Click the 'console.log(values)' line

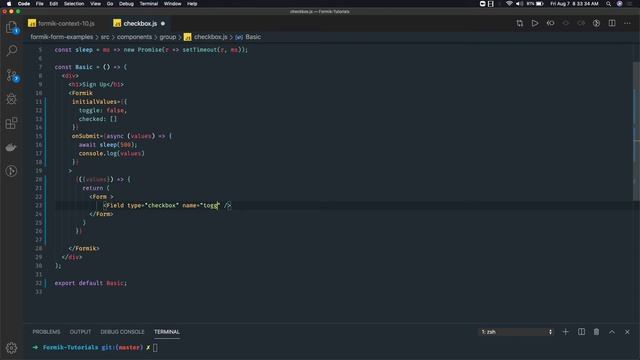111,153
